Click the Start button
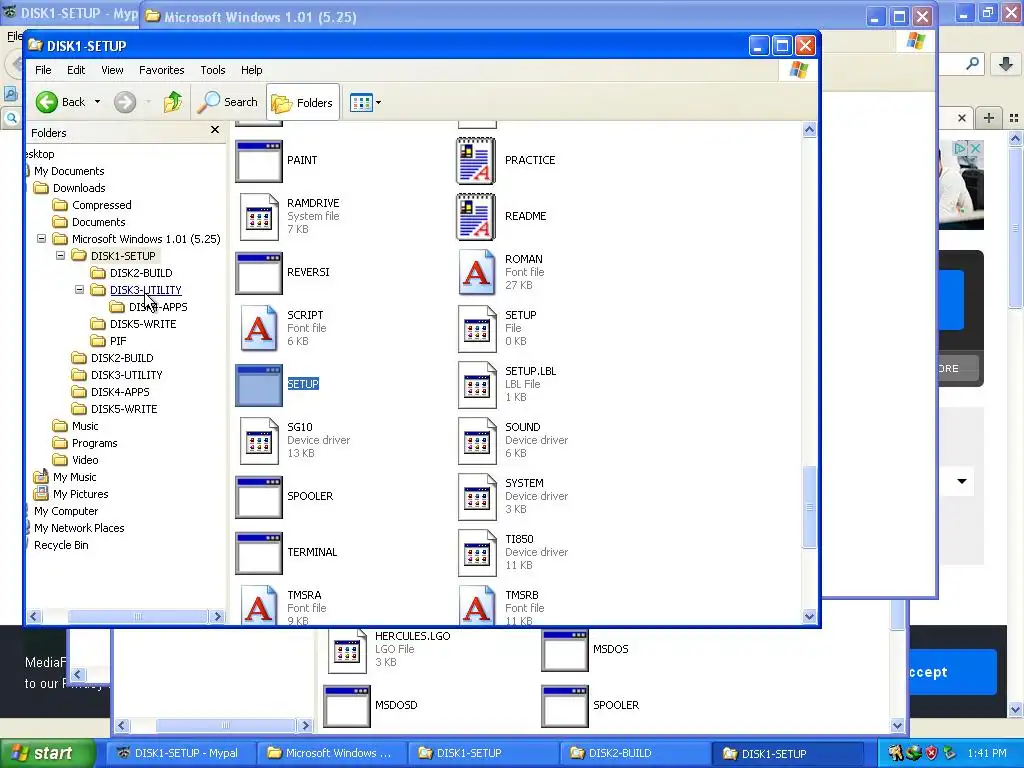The image size is (1024, 768). click(46, 753)
